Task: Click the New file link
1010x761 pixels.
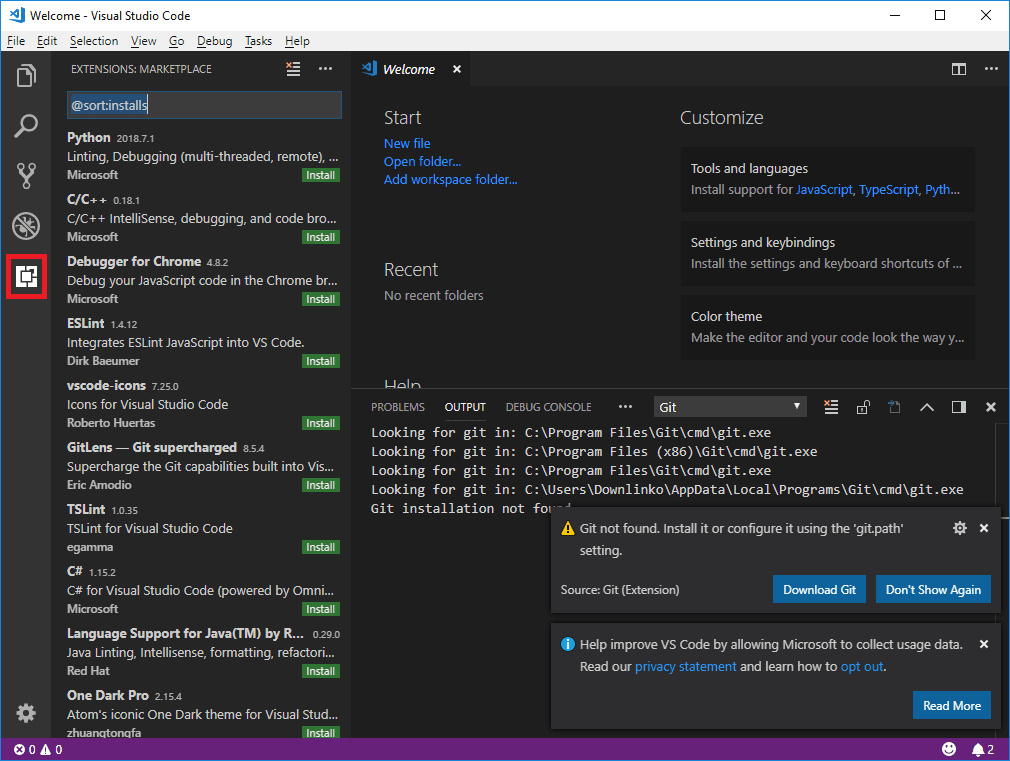Action: [x=407, y=144]
